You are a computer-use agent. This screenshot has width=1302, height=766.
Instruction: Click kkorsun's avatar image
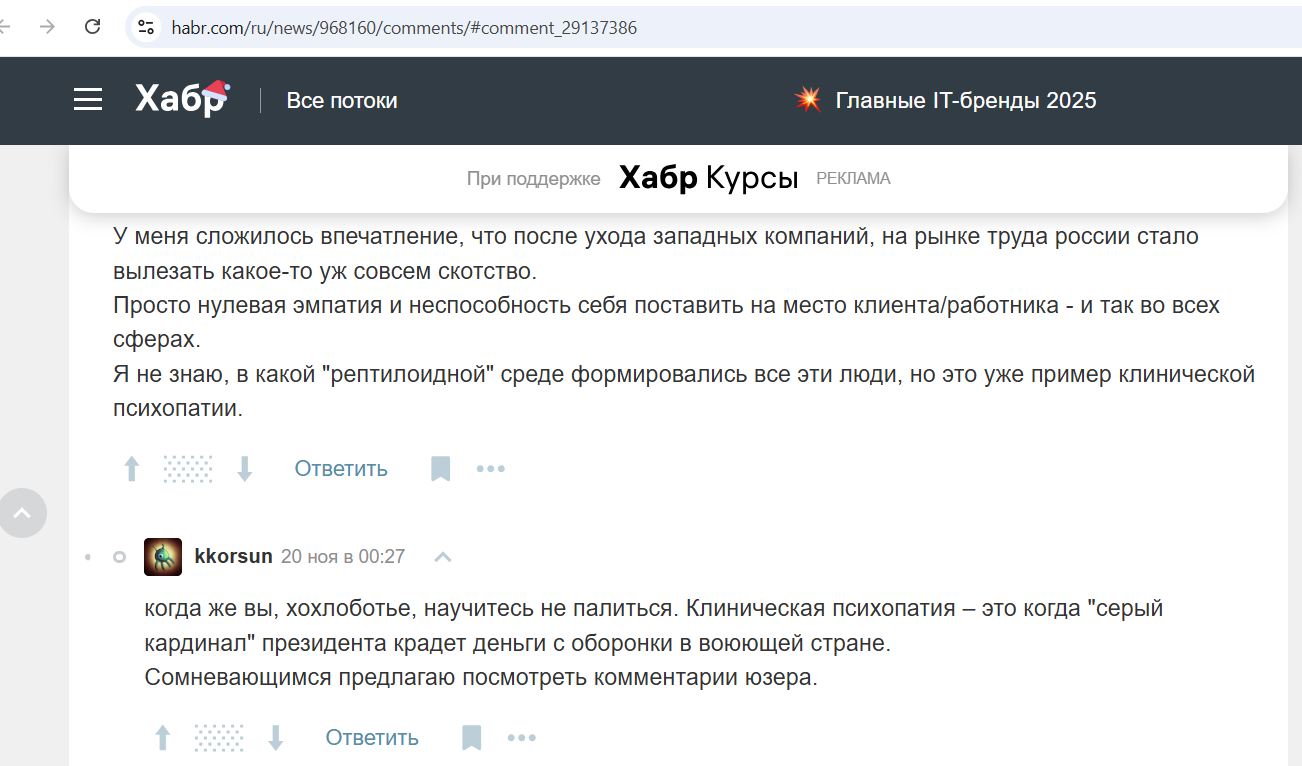click(161, 556)
